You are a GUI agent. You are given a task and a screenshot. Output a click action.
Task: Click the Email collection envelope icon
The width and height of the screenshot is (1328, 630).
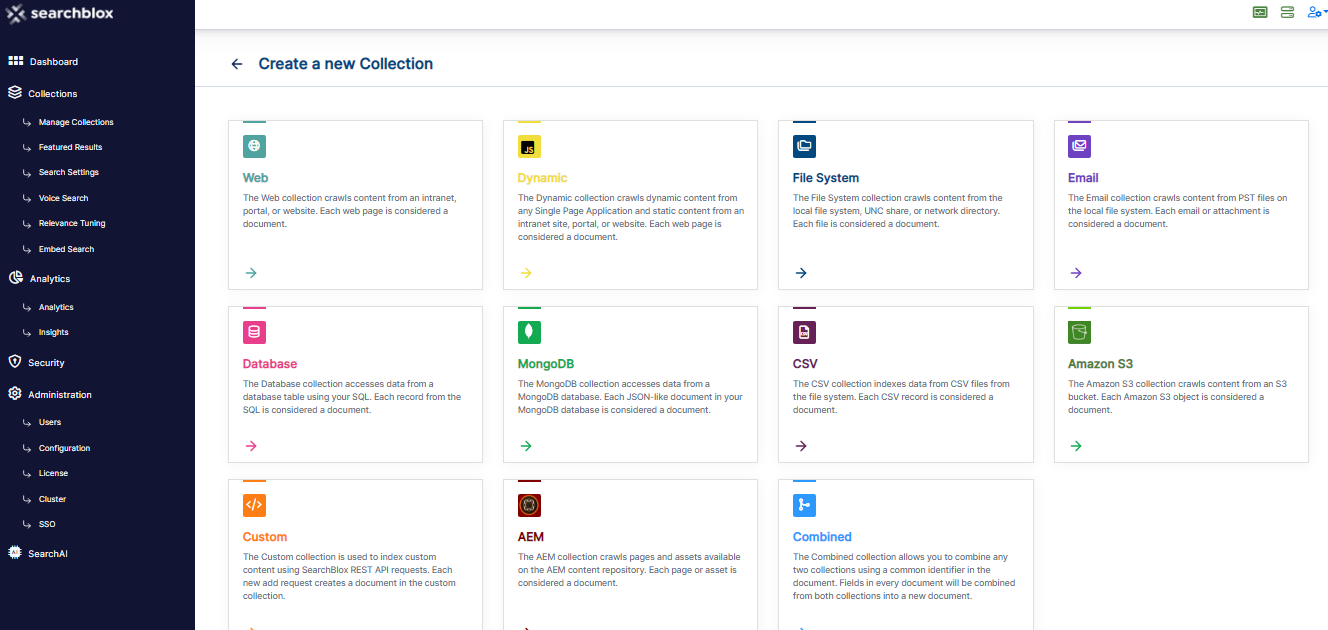1079,146
